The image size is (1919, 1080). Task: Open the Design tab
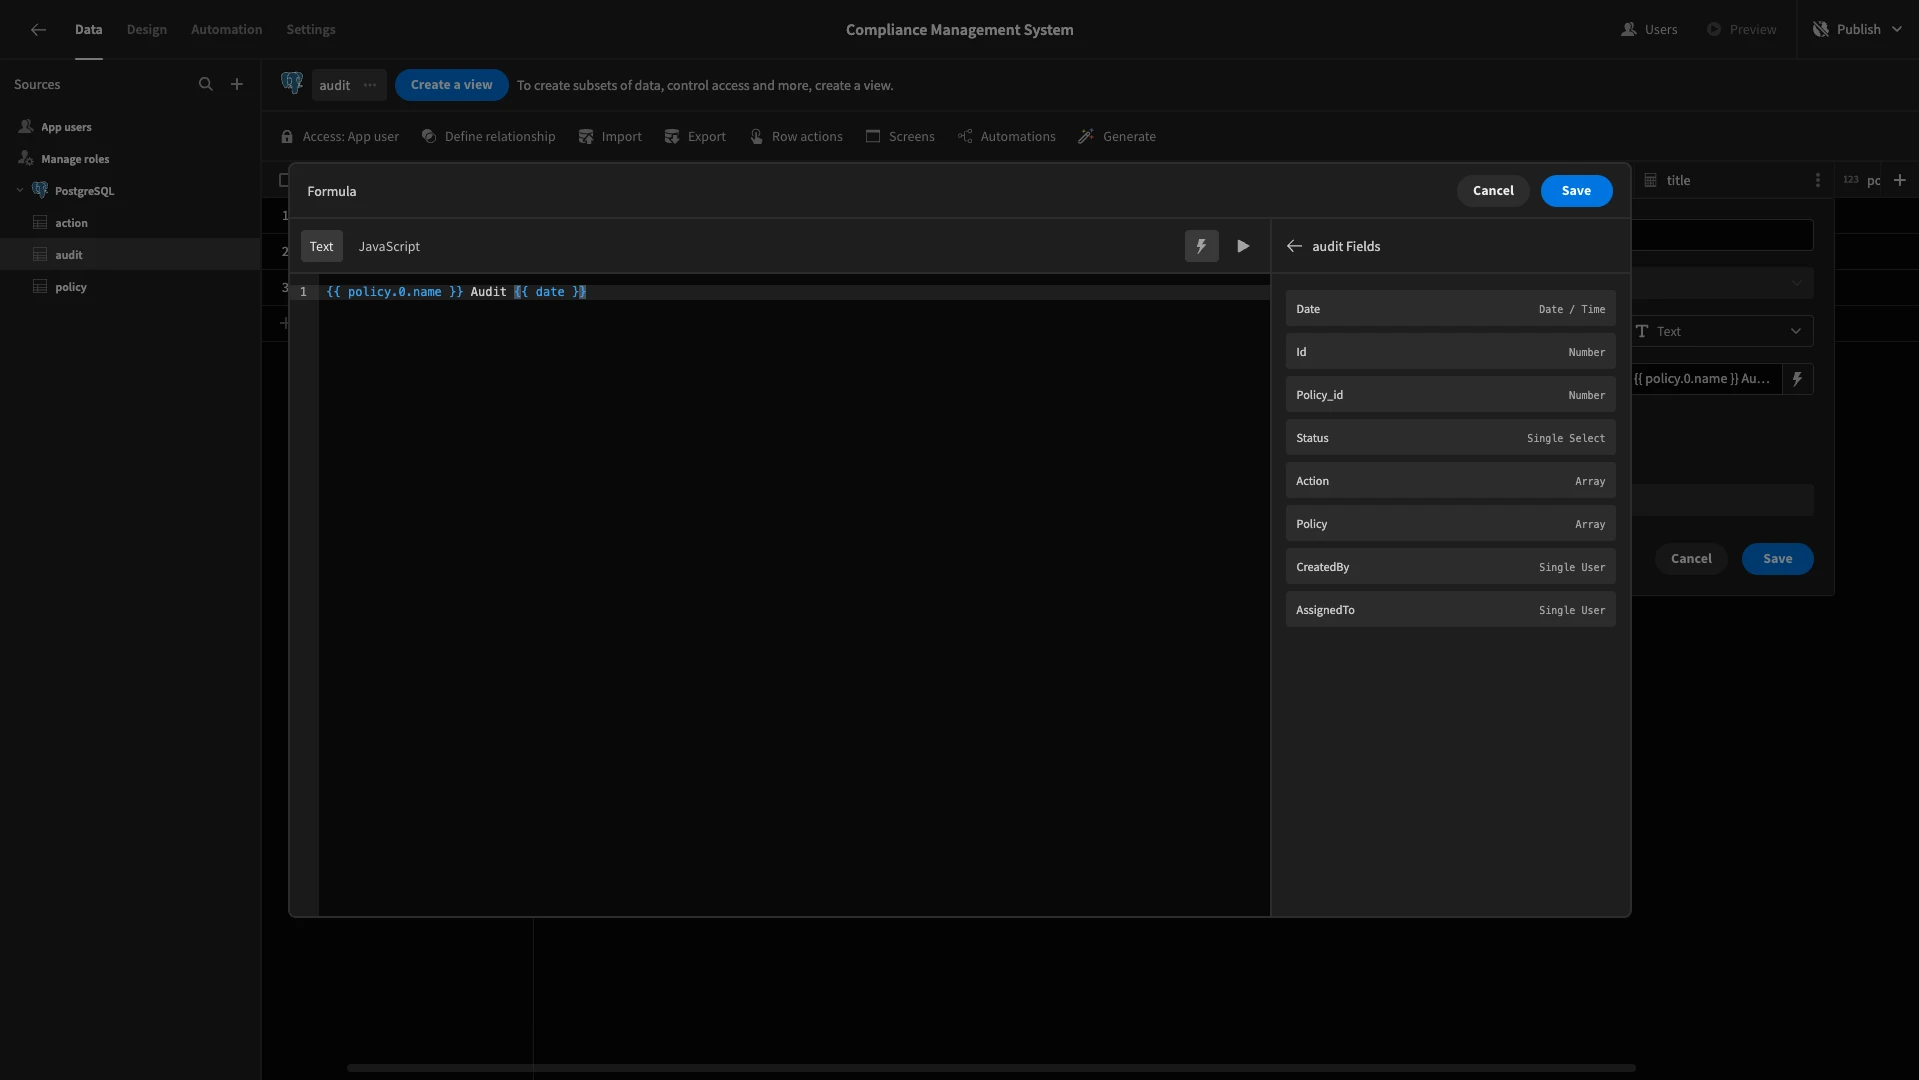coord(146,30)
